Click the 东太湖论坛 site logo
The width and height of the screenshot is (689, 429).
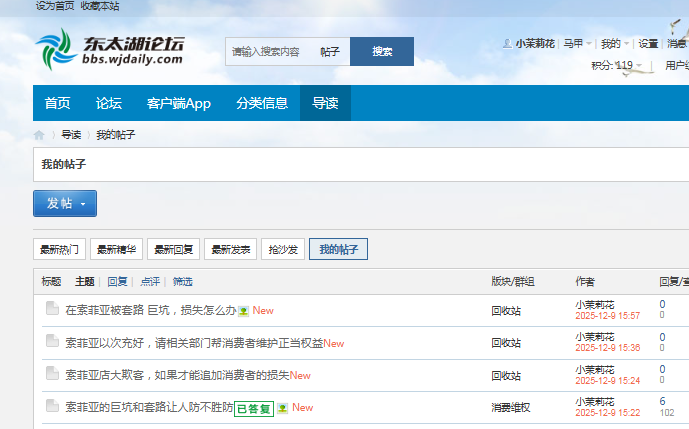(110, 49)
